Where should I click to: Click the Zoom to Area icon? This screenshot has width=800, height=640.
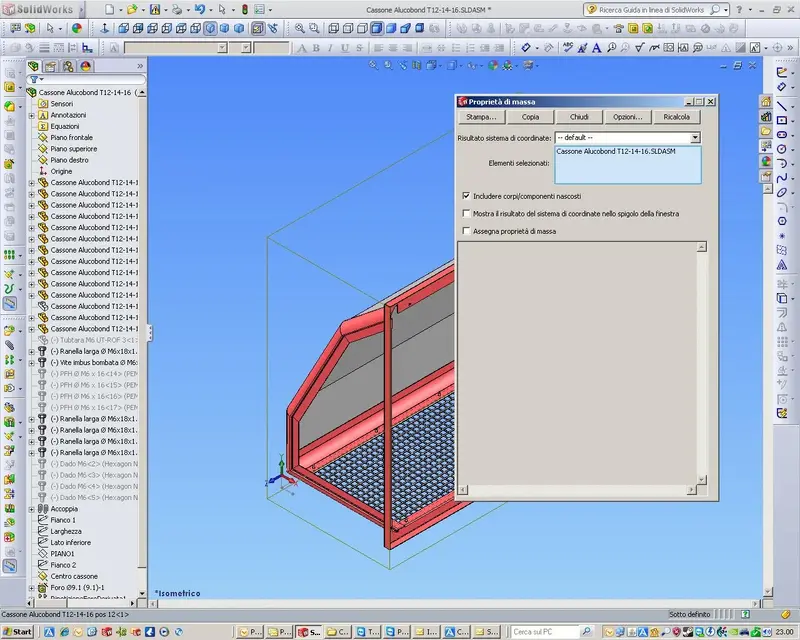click(x=314, y=29)
